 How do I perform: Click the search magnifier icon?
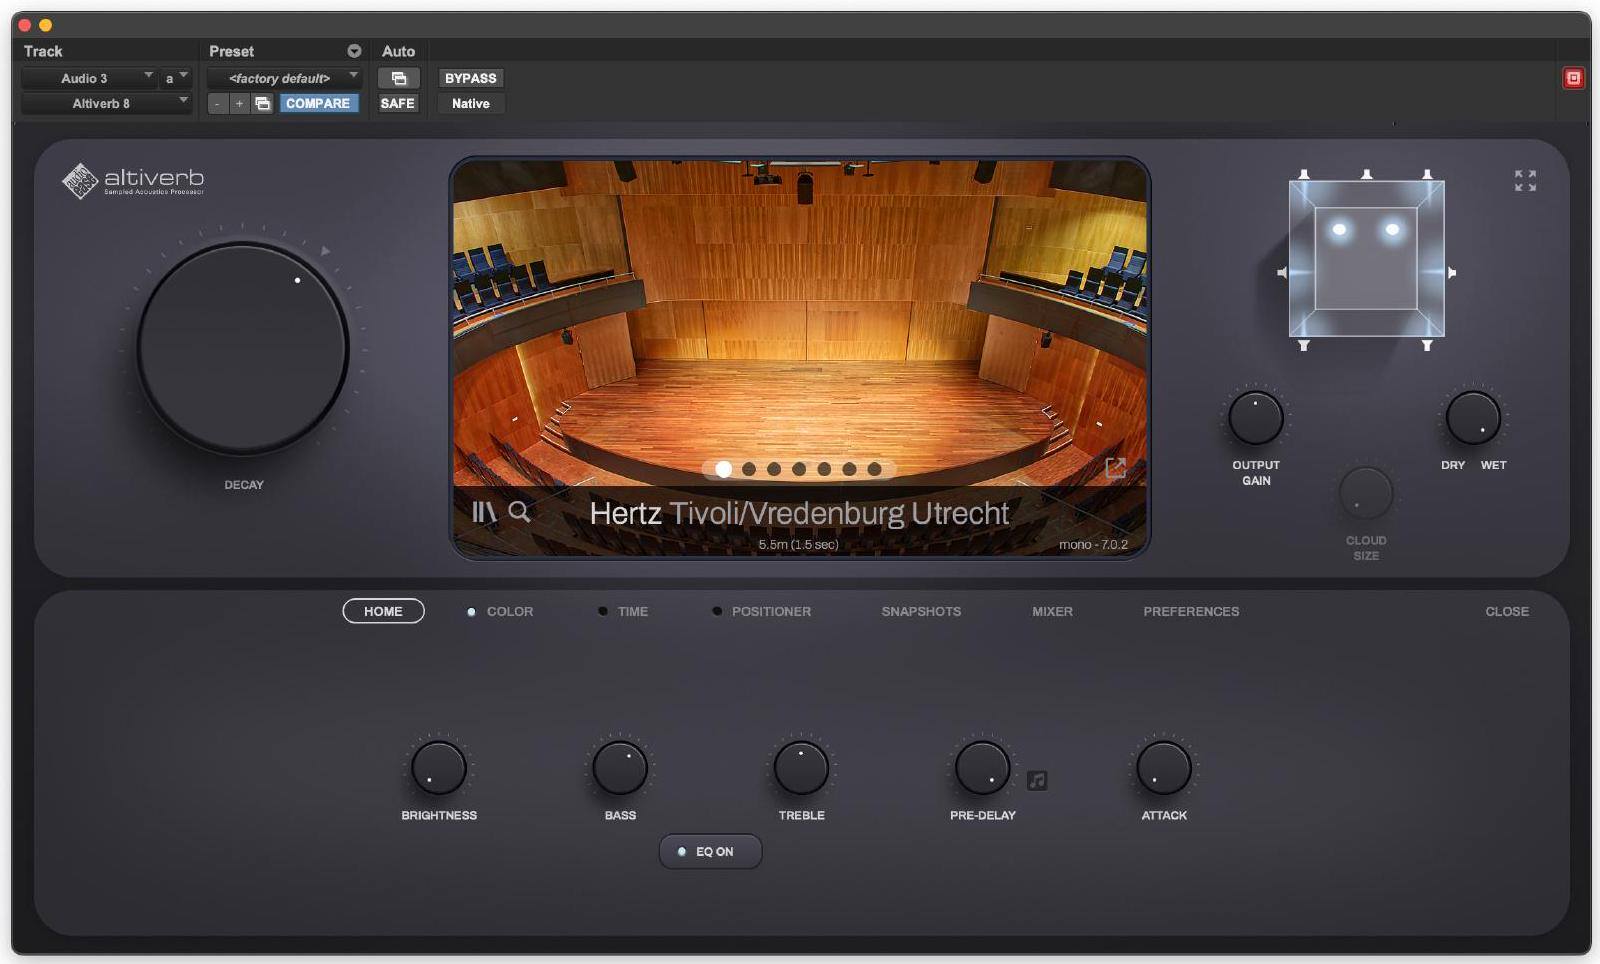pyautogui.click(x=519, y=512)
